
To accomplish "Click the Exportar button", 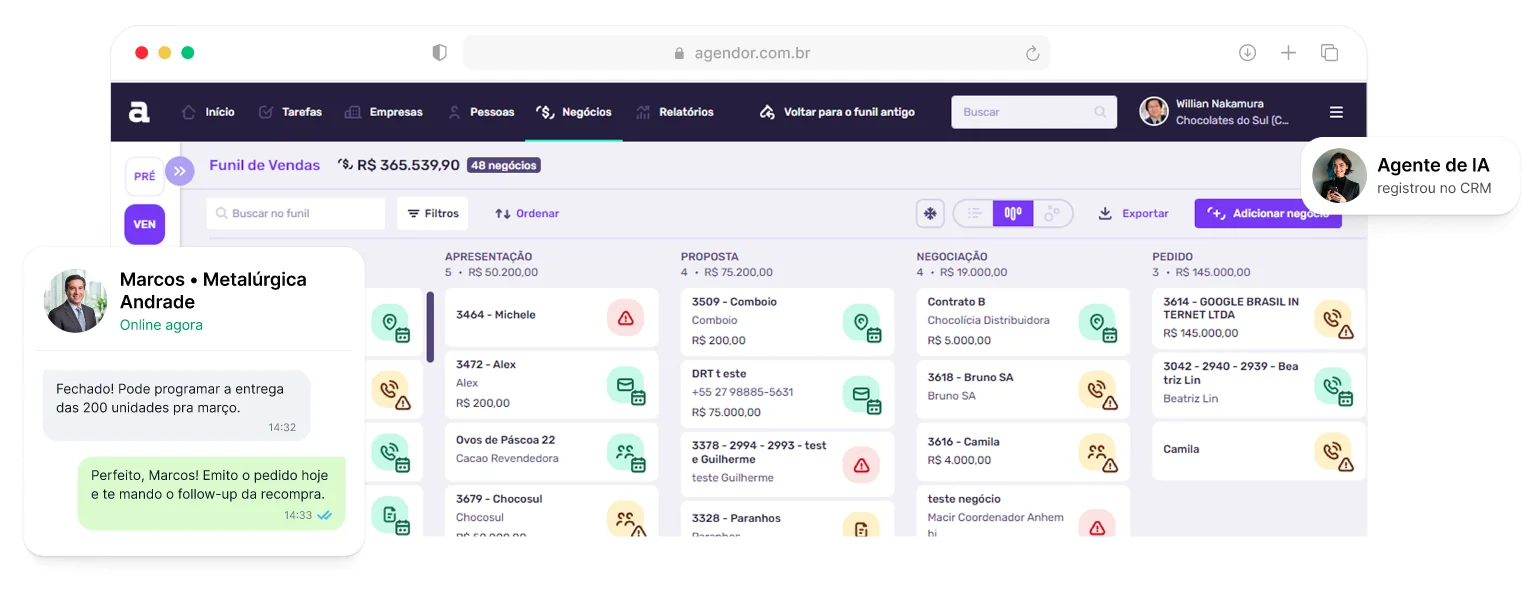I will point(1134,213).
